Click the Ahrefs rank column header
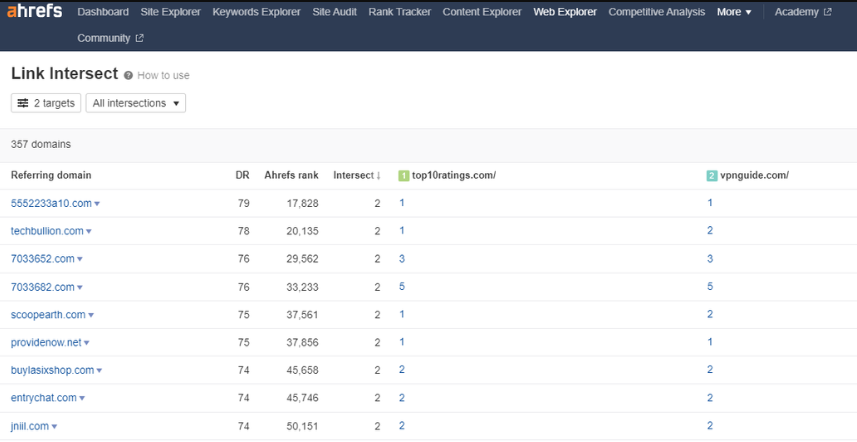The image size is (857, 442). [291, 175]
